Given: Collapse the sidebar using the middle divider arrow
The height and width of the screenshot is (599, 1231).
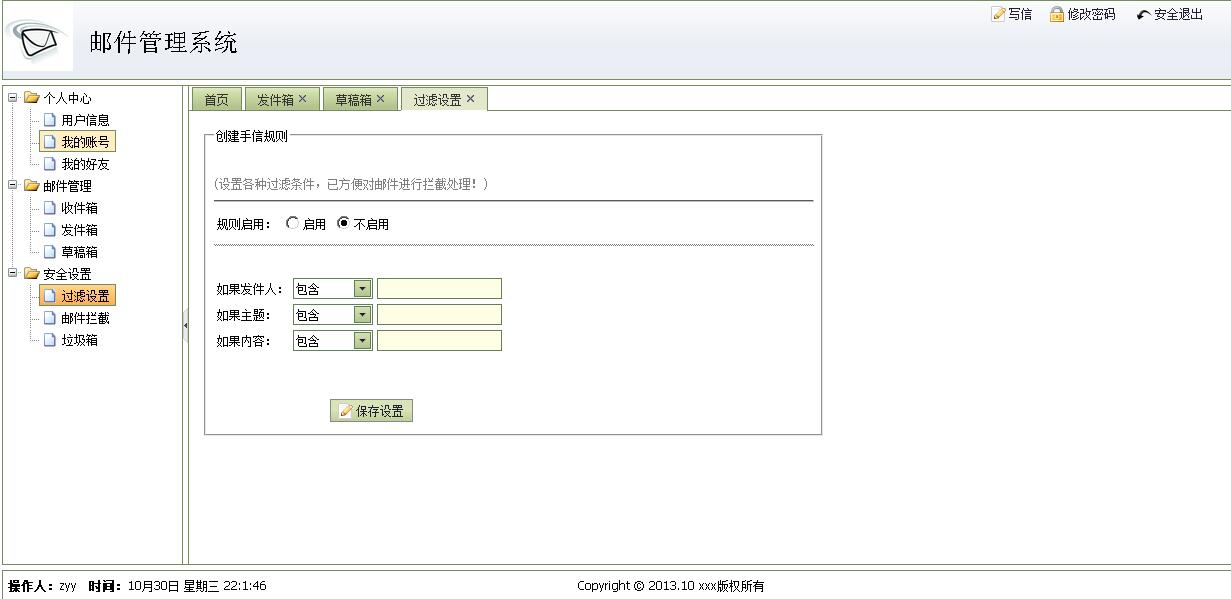Looking at the screenshot, I should (186, 325).
